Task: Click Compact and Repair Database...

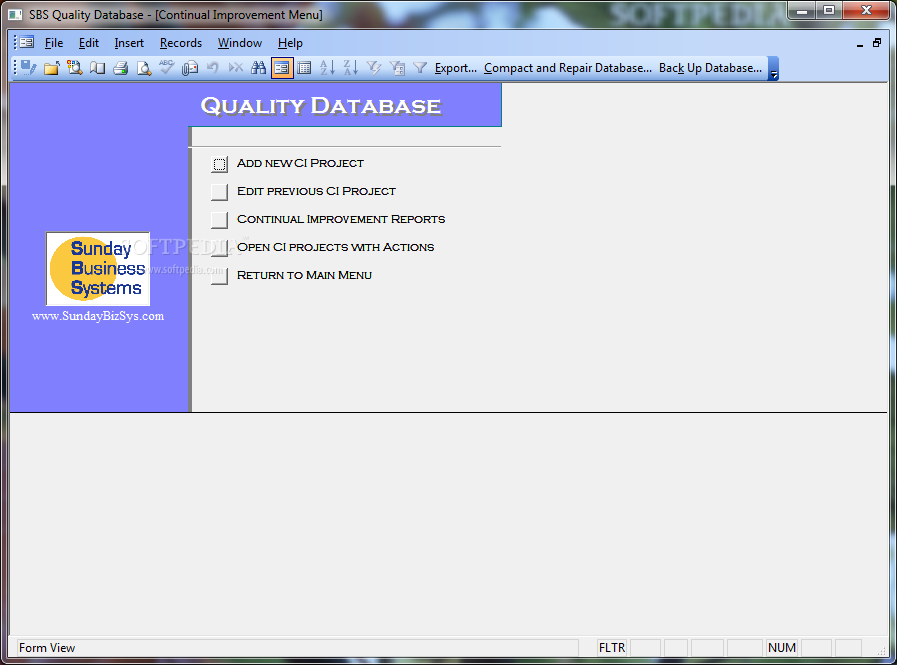Action: tap(567, 68)
